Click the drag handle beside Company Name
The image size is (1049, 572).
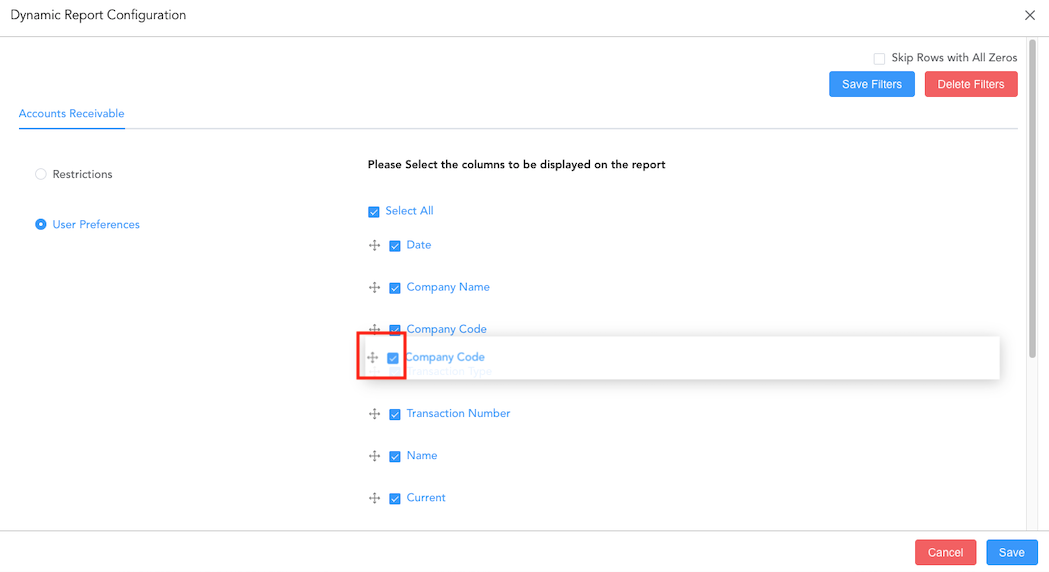(374, 288)
